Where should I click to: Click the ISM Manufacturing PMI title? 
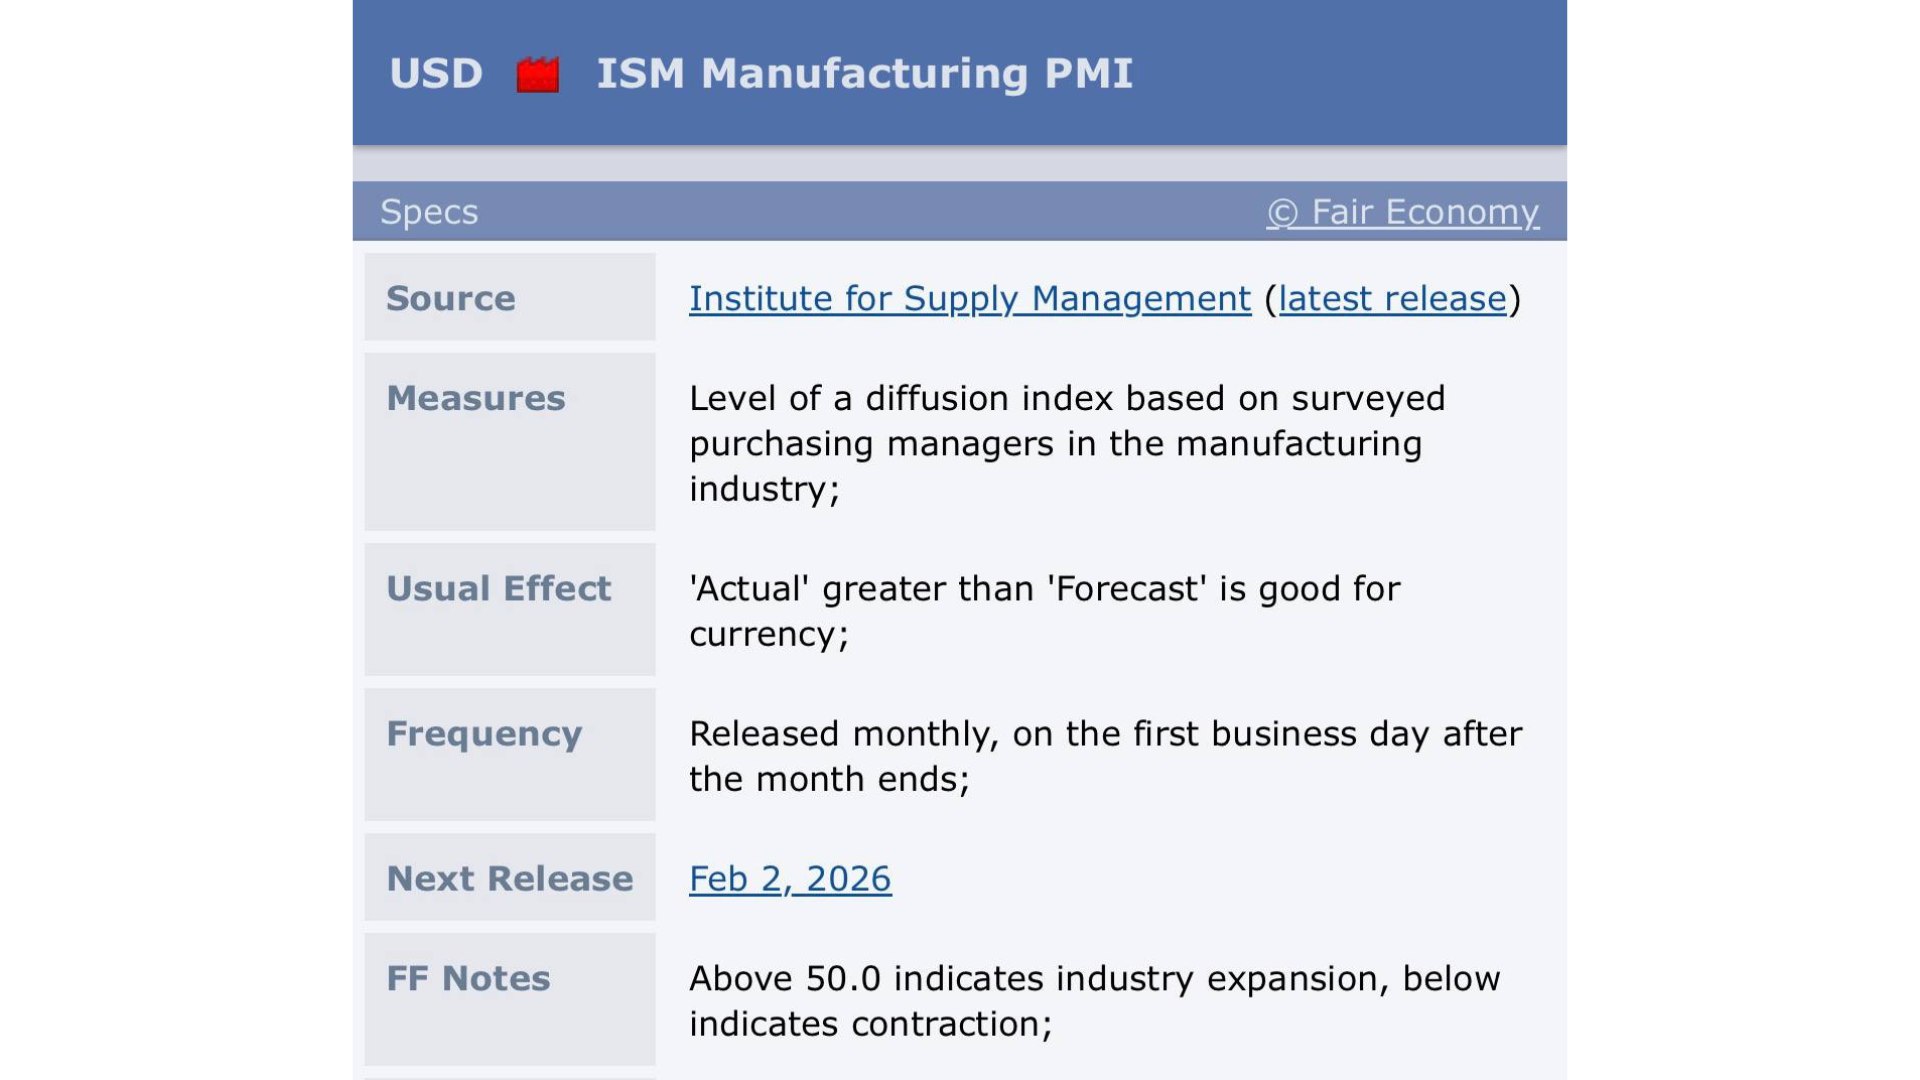[x=864, y=73]
